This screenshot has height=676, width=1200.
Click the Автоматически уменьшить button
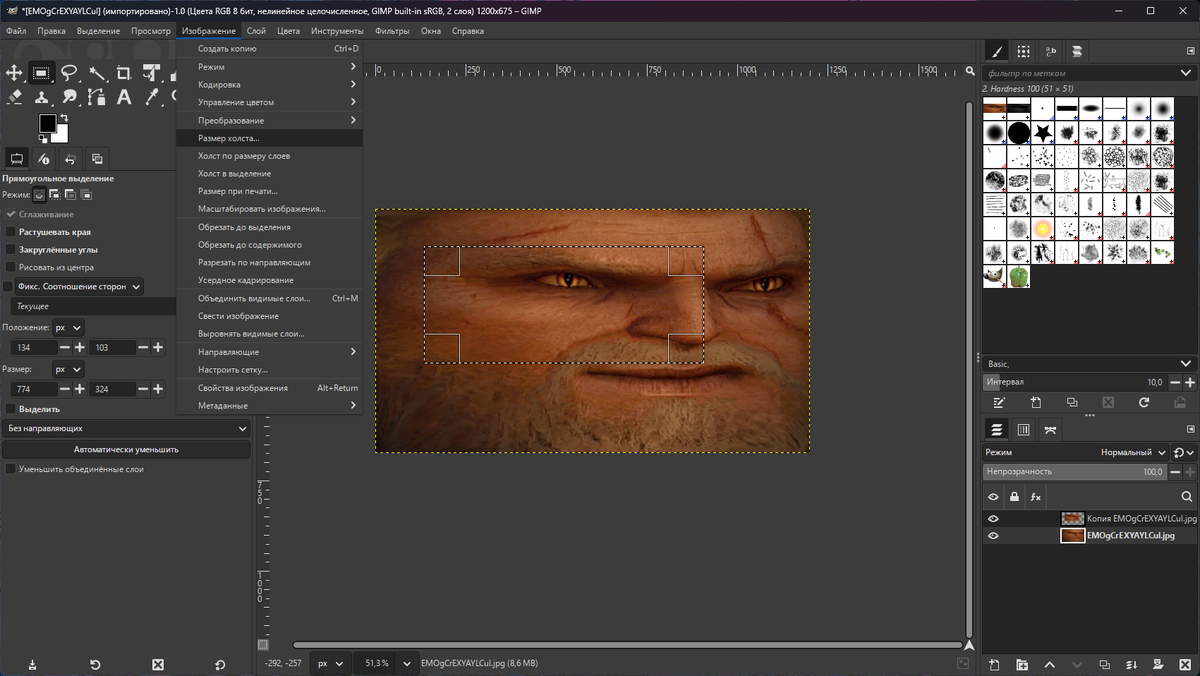pyautogui.click(x=126, y=450)
